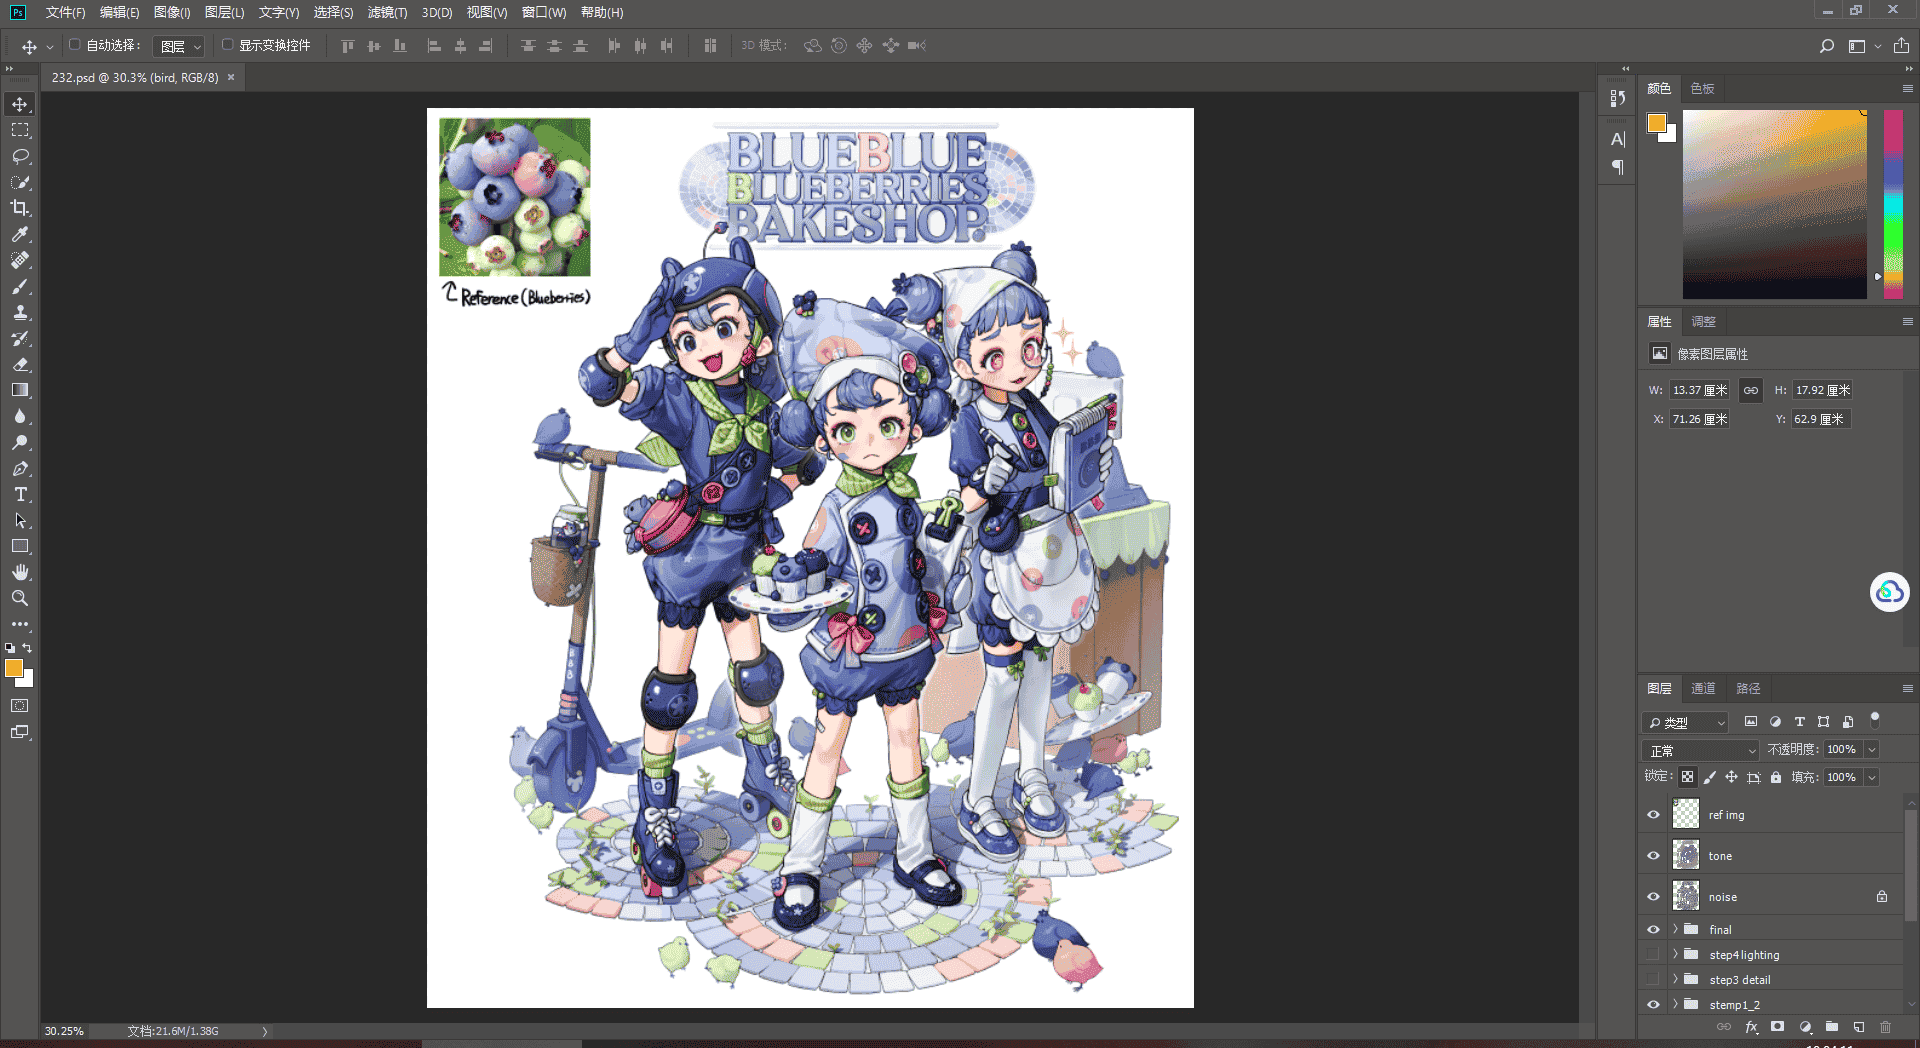Select the Horizontal Type tool

pos(20,495)
